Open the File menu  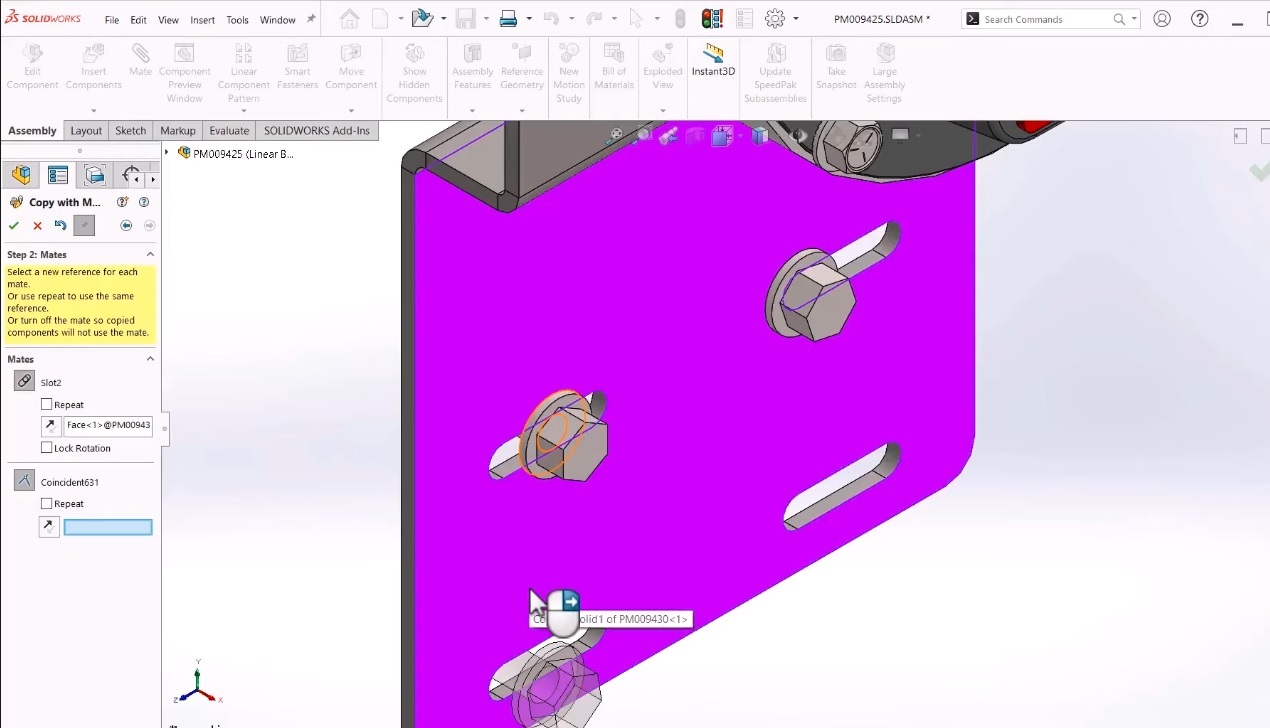[112, 20]
